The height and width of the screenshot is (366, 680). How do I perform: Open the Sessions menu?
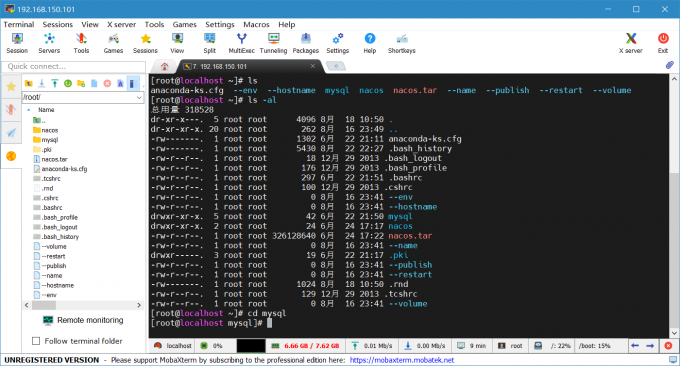pyautogui.click(x=58, y=24)
